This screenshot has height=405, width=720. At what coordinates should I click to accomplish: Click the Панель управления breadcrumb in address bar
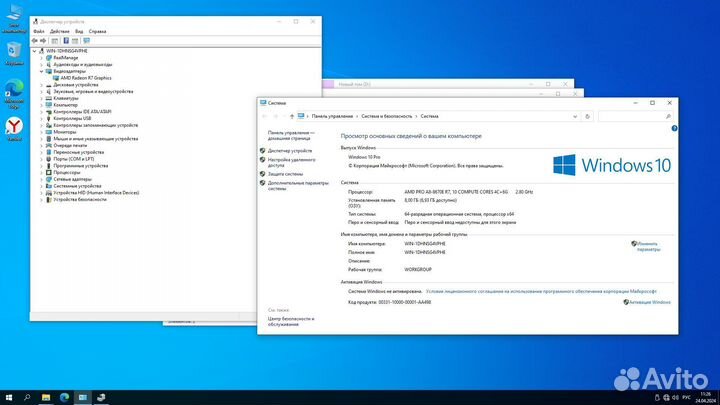pyautogui.click(x=332, y=117)
